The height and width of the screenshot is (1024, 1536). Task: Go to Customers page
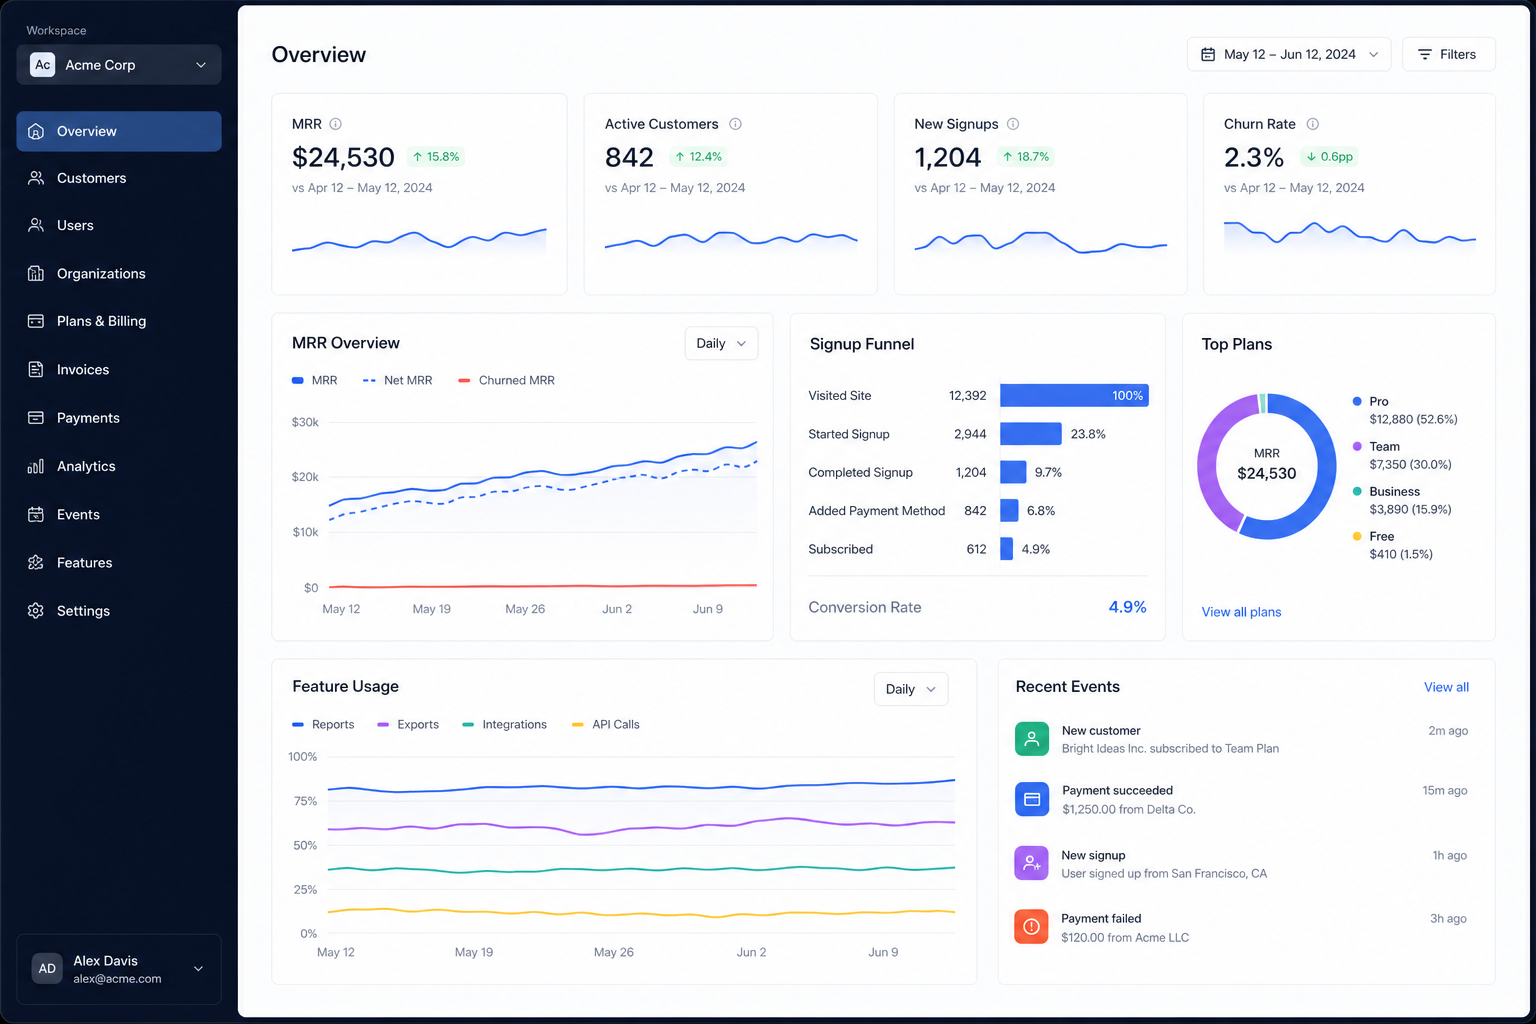coord(119,178)
